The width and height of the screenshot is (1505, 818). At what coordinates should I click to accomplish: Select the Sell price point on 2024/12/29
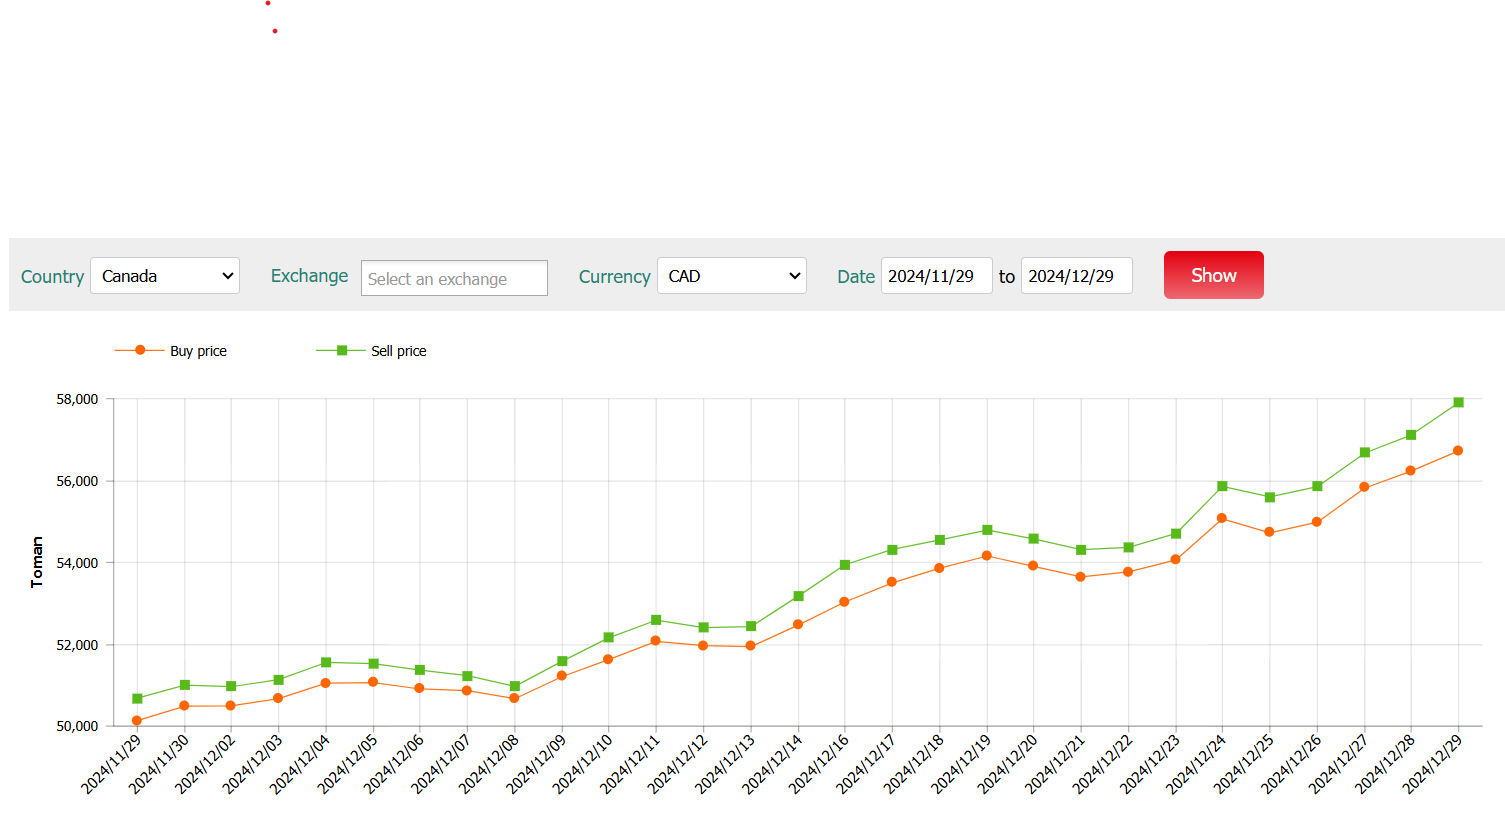pyautogui.click(x=1458, y=402)
